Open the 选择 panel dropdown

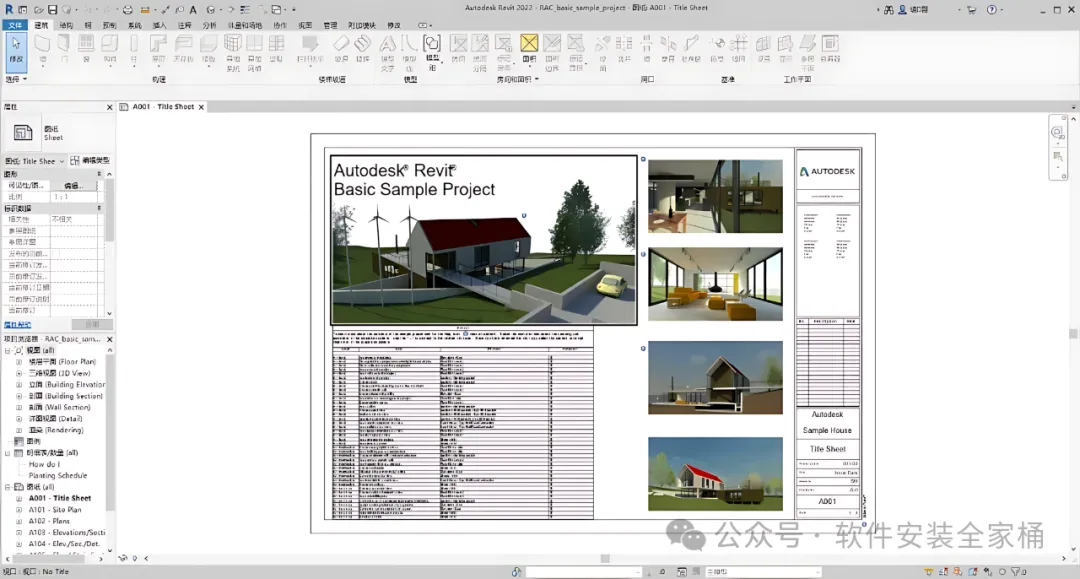(17, 79)
